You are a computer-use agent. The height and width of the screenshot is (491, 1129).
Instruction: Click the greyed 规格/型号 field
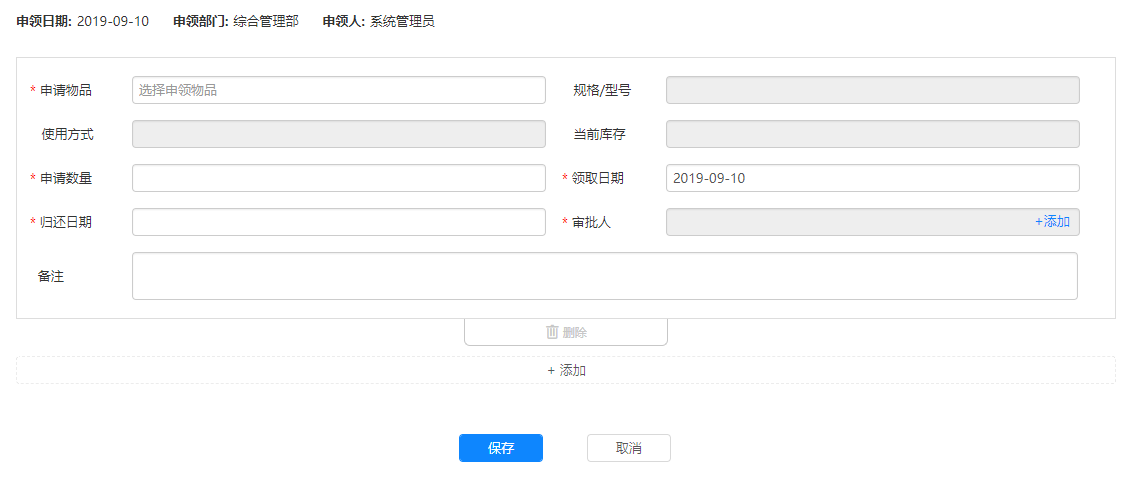(872, 90)
